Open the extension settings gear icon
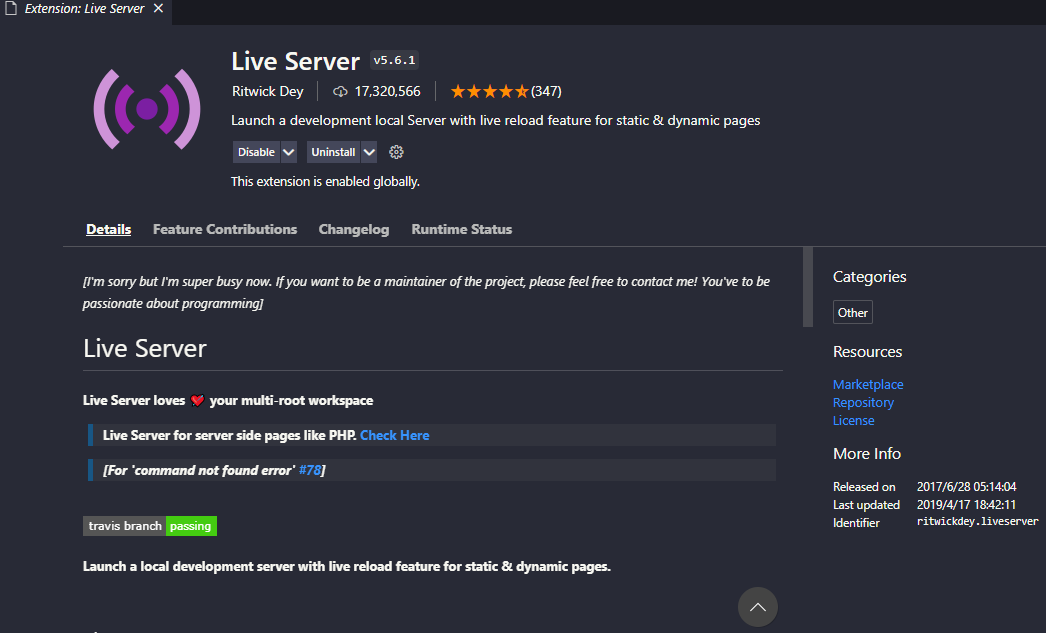The height and width of the screenshot is (633, 1046). click(x=396, y=152)
